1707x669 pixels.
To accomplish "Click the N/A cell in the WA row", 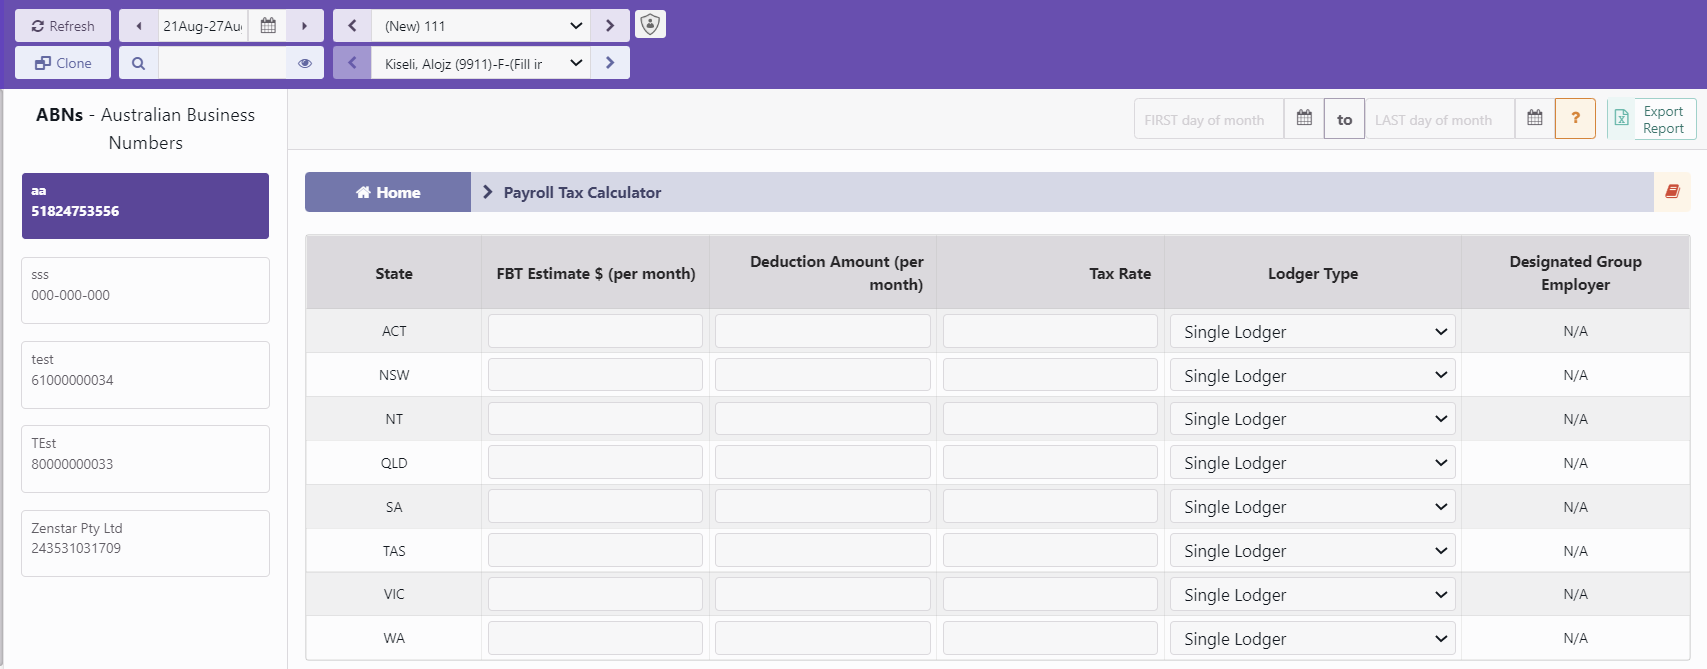I will click(x=1576, y=638).
